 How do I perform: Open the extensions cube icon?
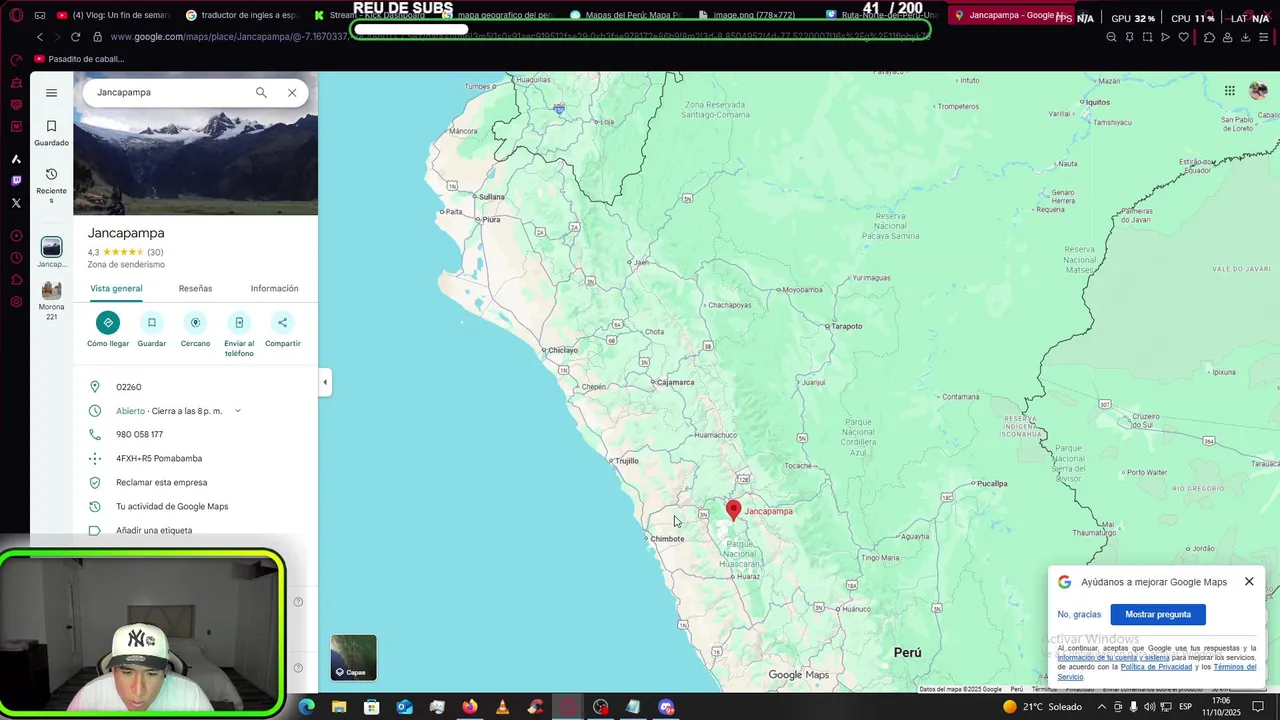coord(1209,37)
